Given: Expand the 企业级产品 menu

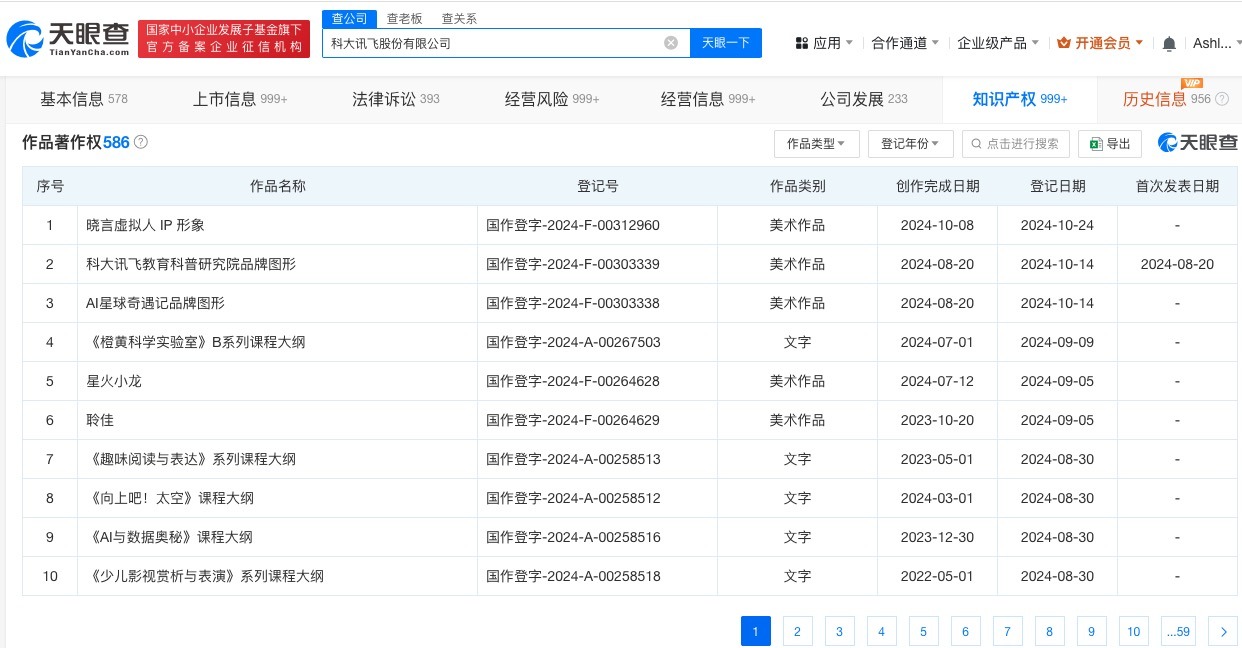Looking at the screenshot, I should pyautogui.click(x=998, y=43).
